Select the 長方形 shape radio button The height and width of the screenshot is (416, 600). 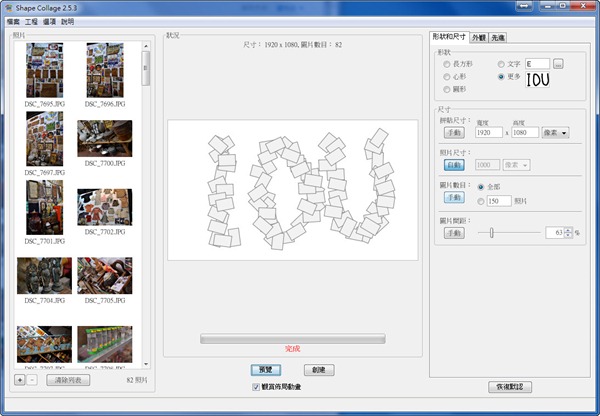pos(446,64)
